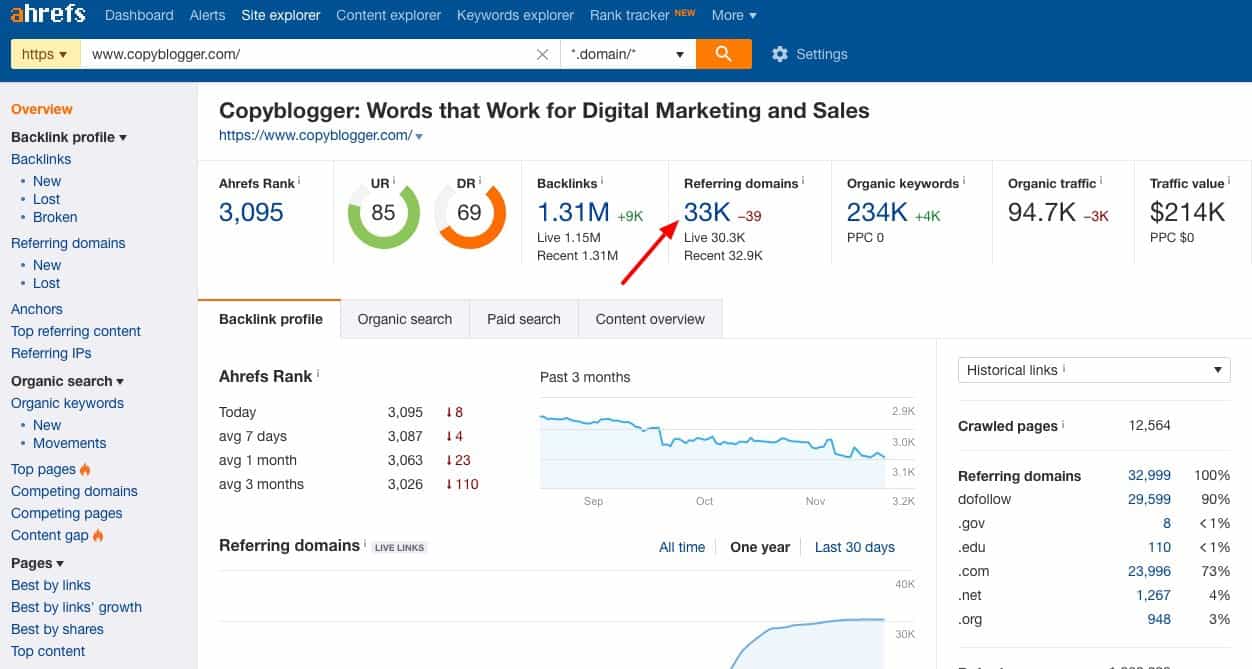The image size is (1252, 669).
Task: Click the fire icon beside Top pages
Action: 85,470
